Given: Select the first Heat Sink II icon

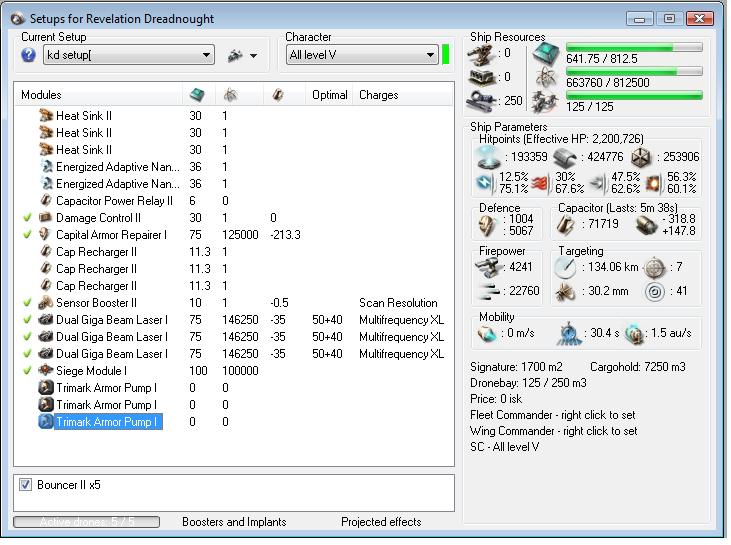Looking at the screenshot, I should (x=46, y=116).
